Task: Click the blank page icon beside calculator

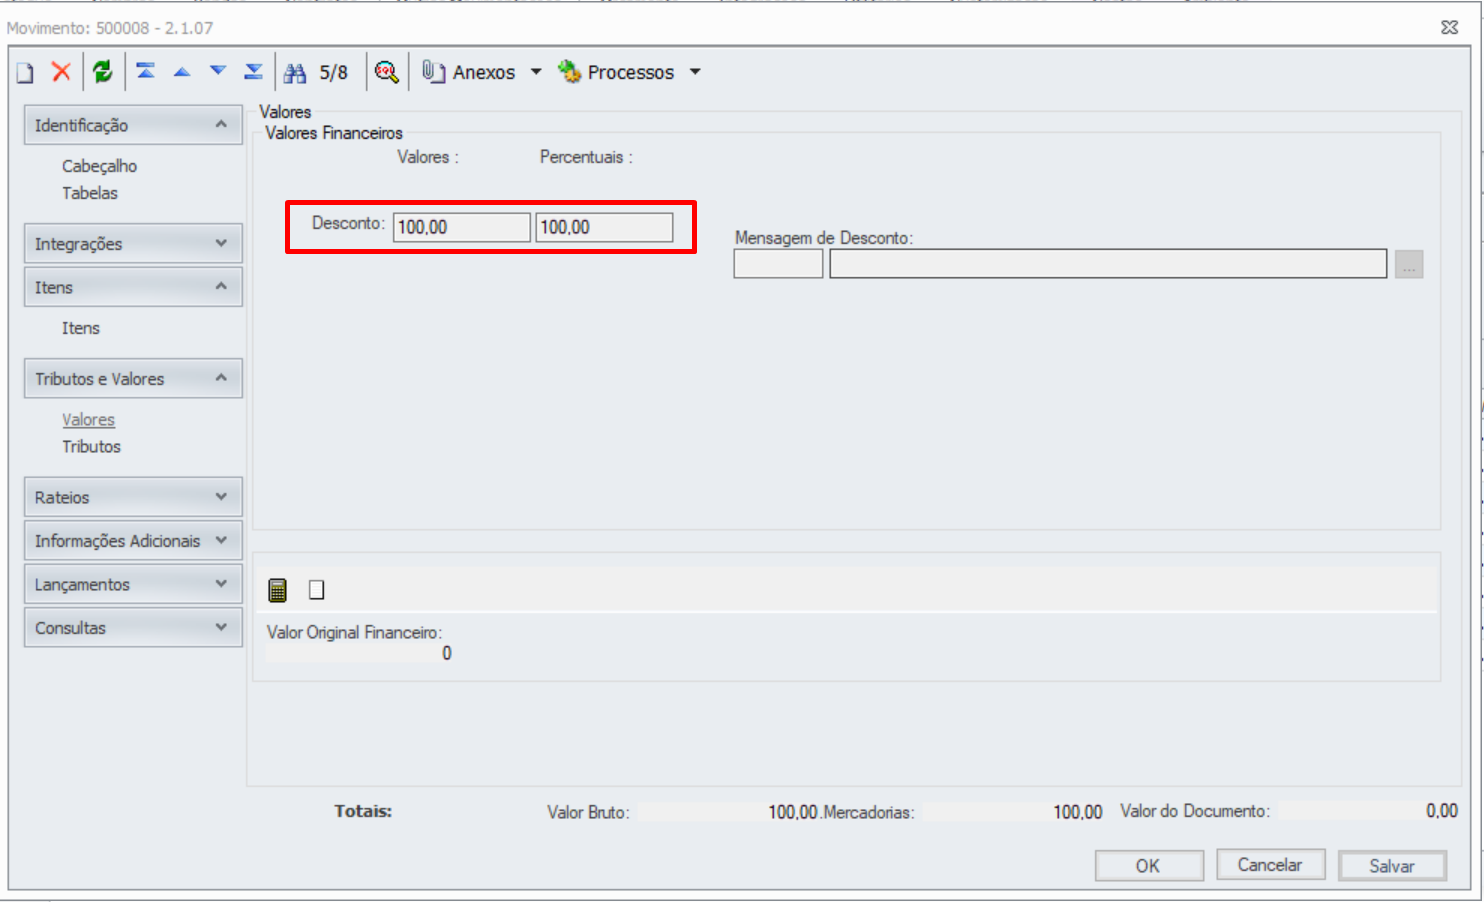Action: click(x=316, y=590)
